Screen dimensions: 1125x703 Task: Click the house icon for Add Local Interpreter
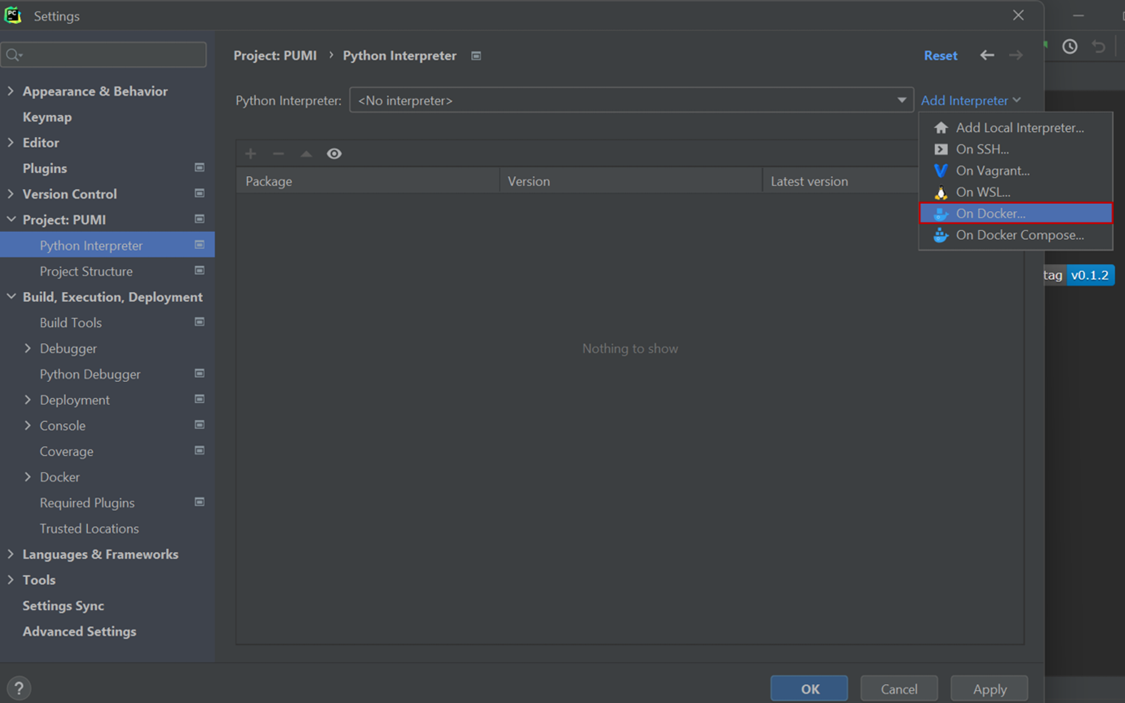coord(941,128)
